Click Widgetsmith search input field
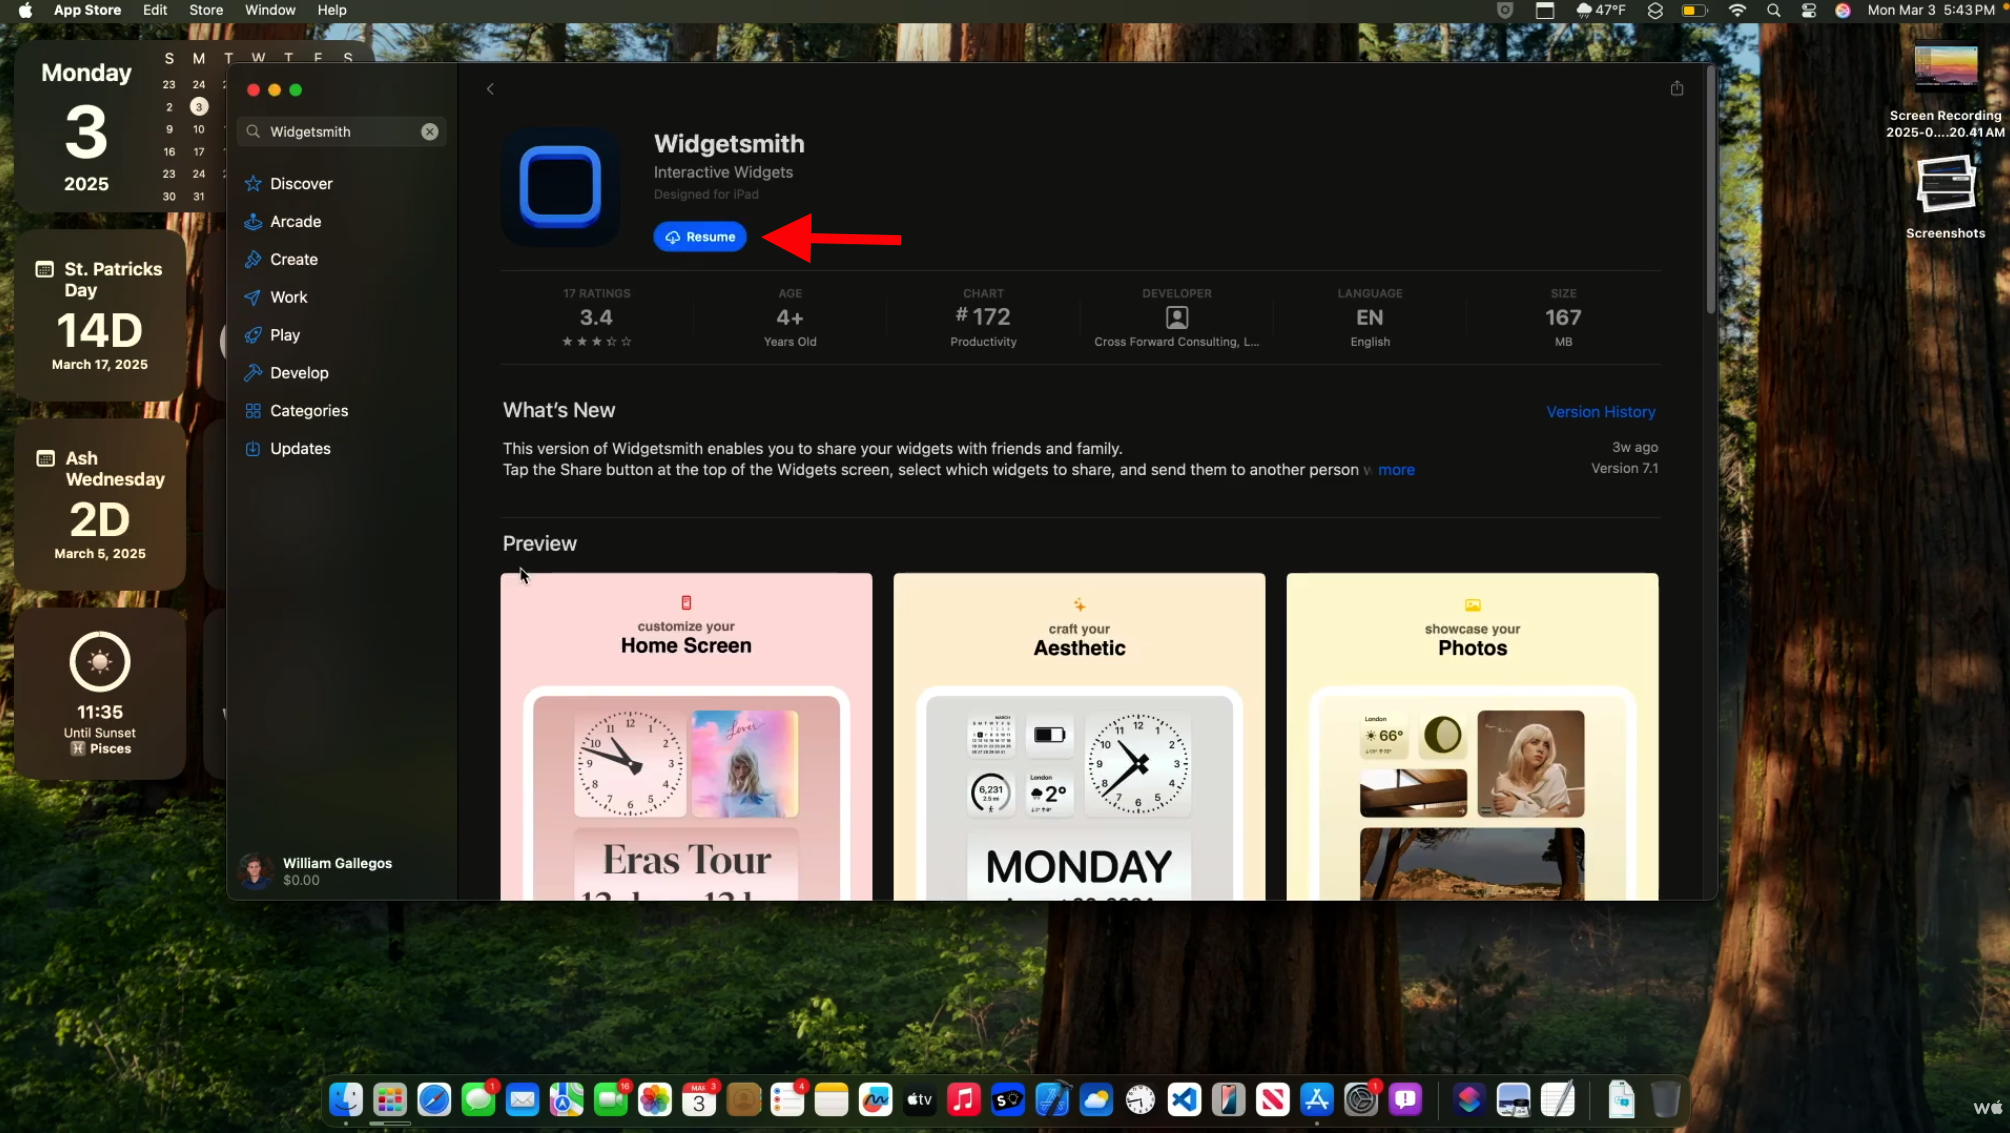Image resolution: width=2010 pixels, height=1133 pixels. [341, 131]
